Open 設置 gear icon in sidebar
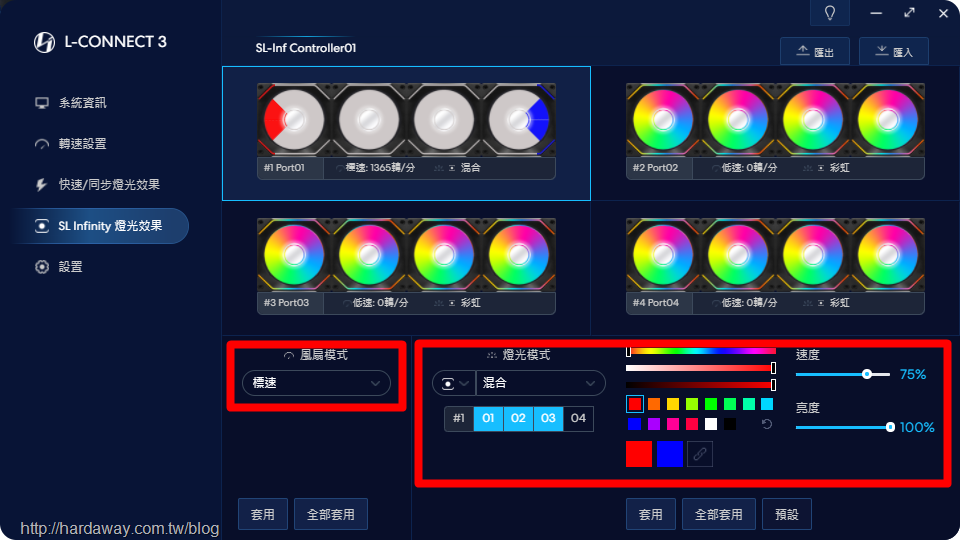Viewport: 960px width, 540px height. pyautogui.click(x=42, y=267)
